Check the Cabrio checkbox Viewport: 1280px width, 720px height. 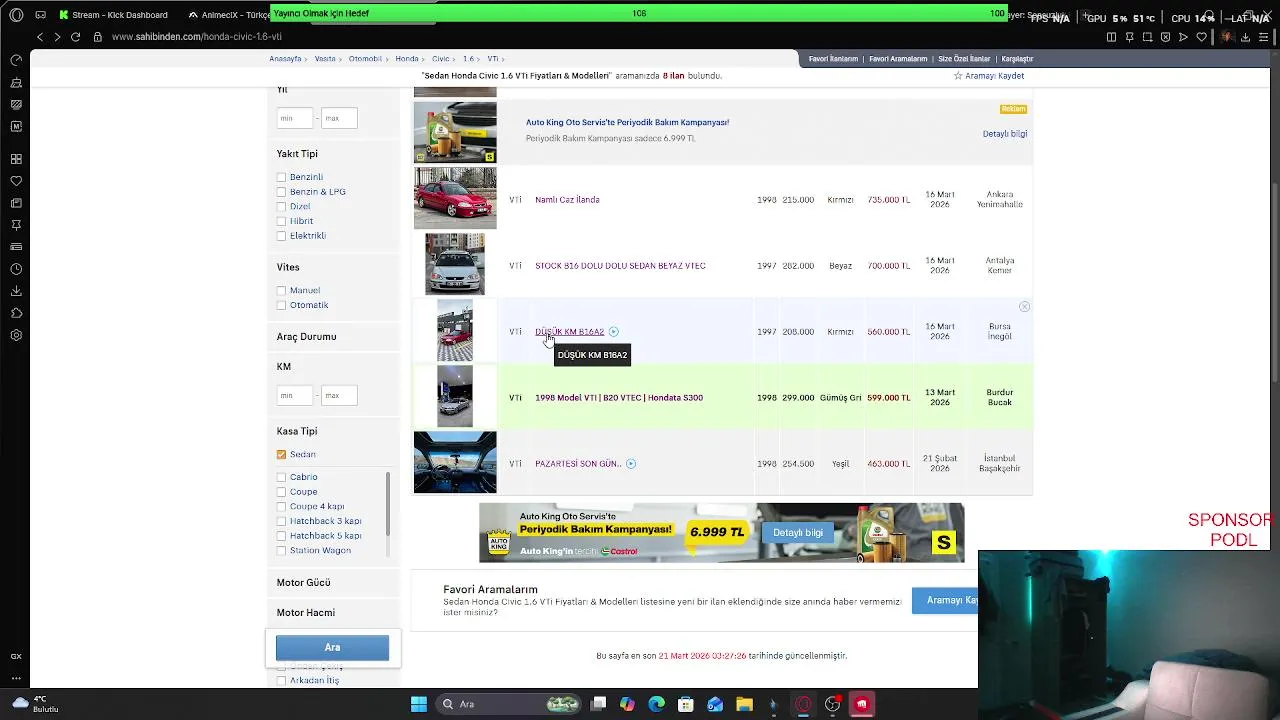tap(281, 477)
